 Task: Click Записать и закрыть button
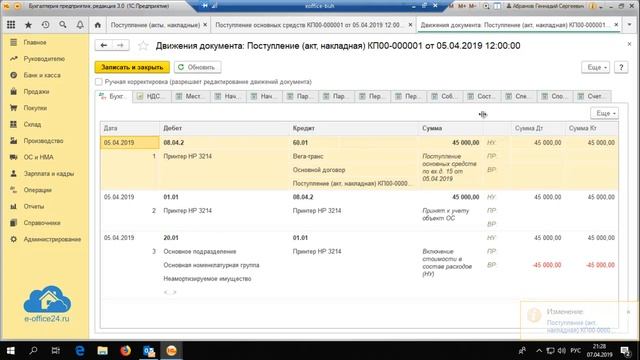click(132, 67)
